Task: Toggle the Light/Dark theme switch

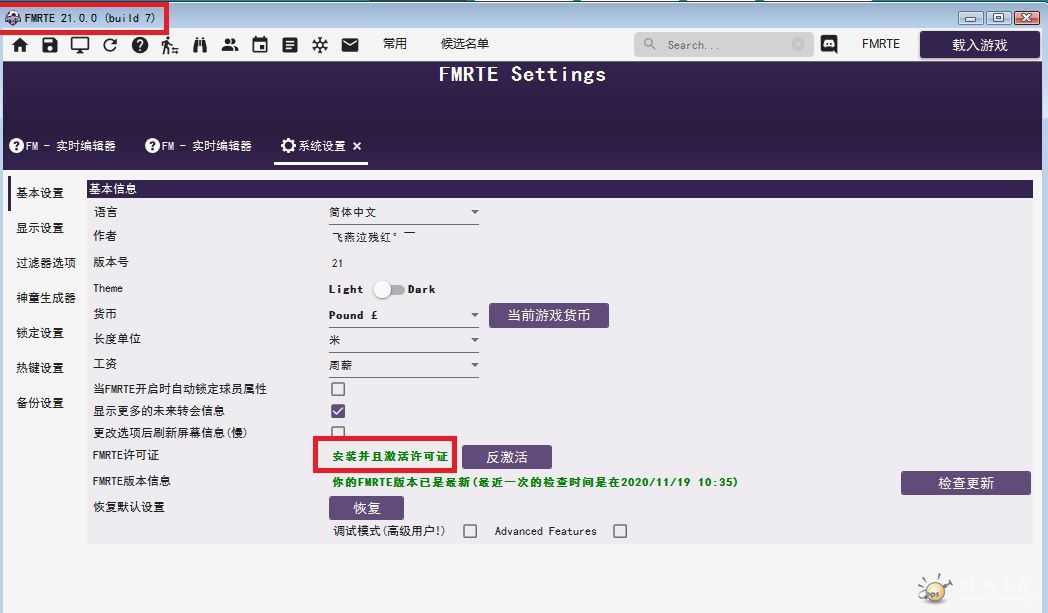Action: point(388,289)
